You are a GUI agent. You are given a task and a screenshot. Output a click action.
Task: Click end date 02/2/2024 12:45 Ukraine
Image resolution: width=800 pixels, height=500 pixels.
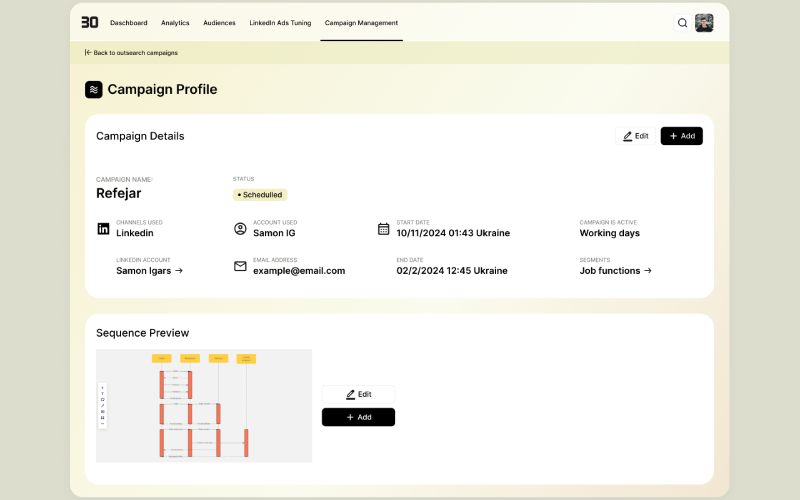[x=452, y=271]
